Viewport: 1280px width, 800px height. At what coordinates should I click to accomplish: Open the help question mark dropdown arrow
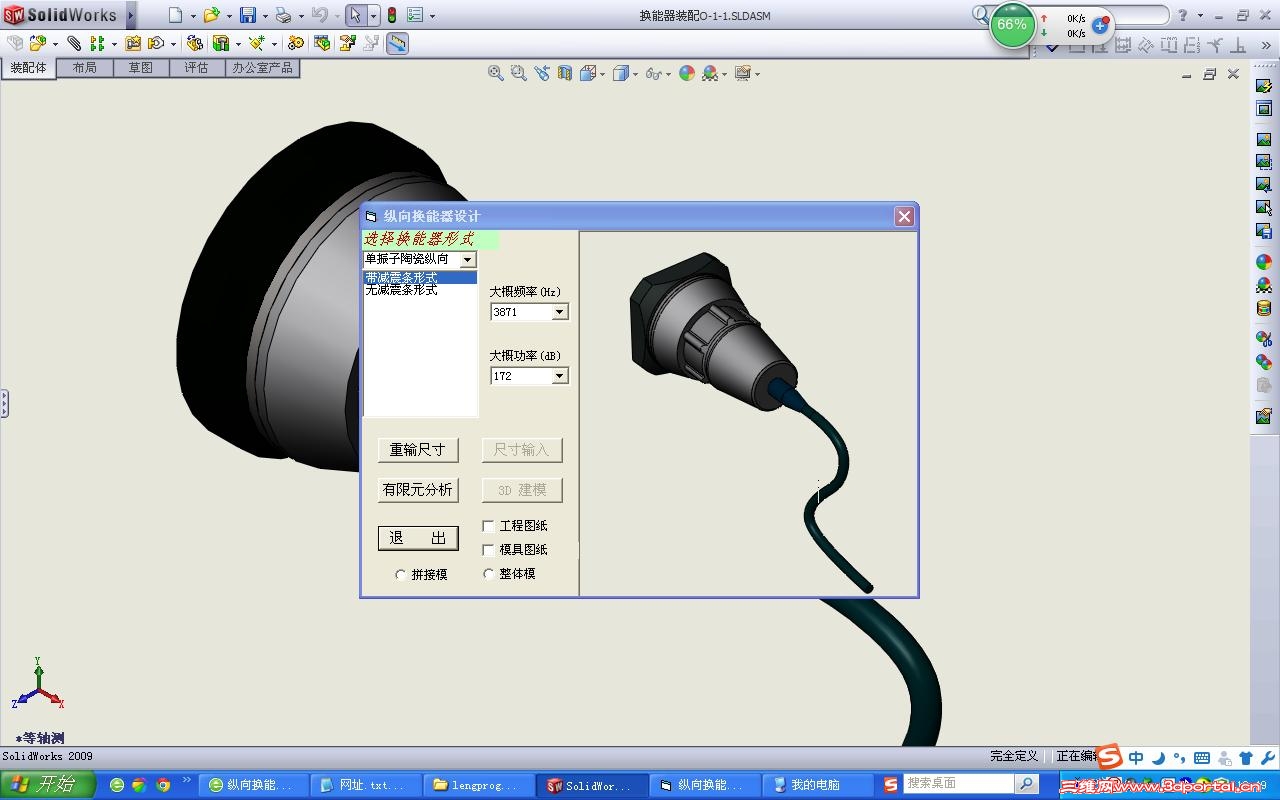point(1200,16)
